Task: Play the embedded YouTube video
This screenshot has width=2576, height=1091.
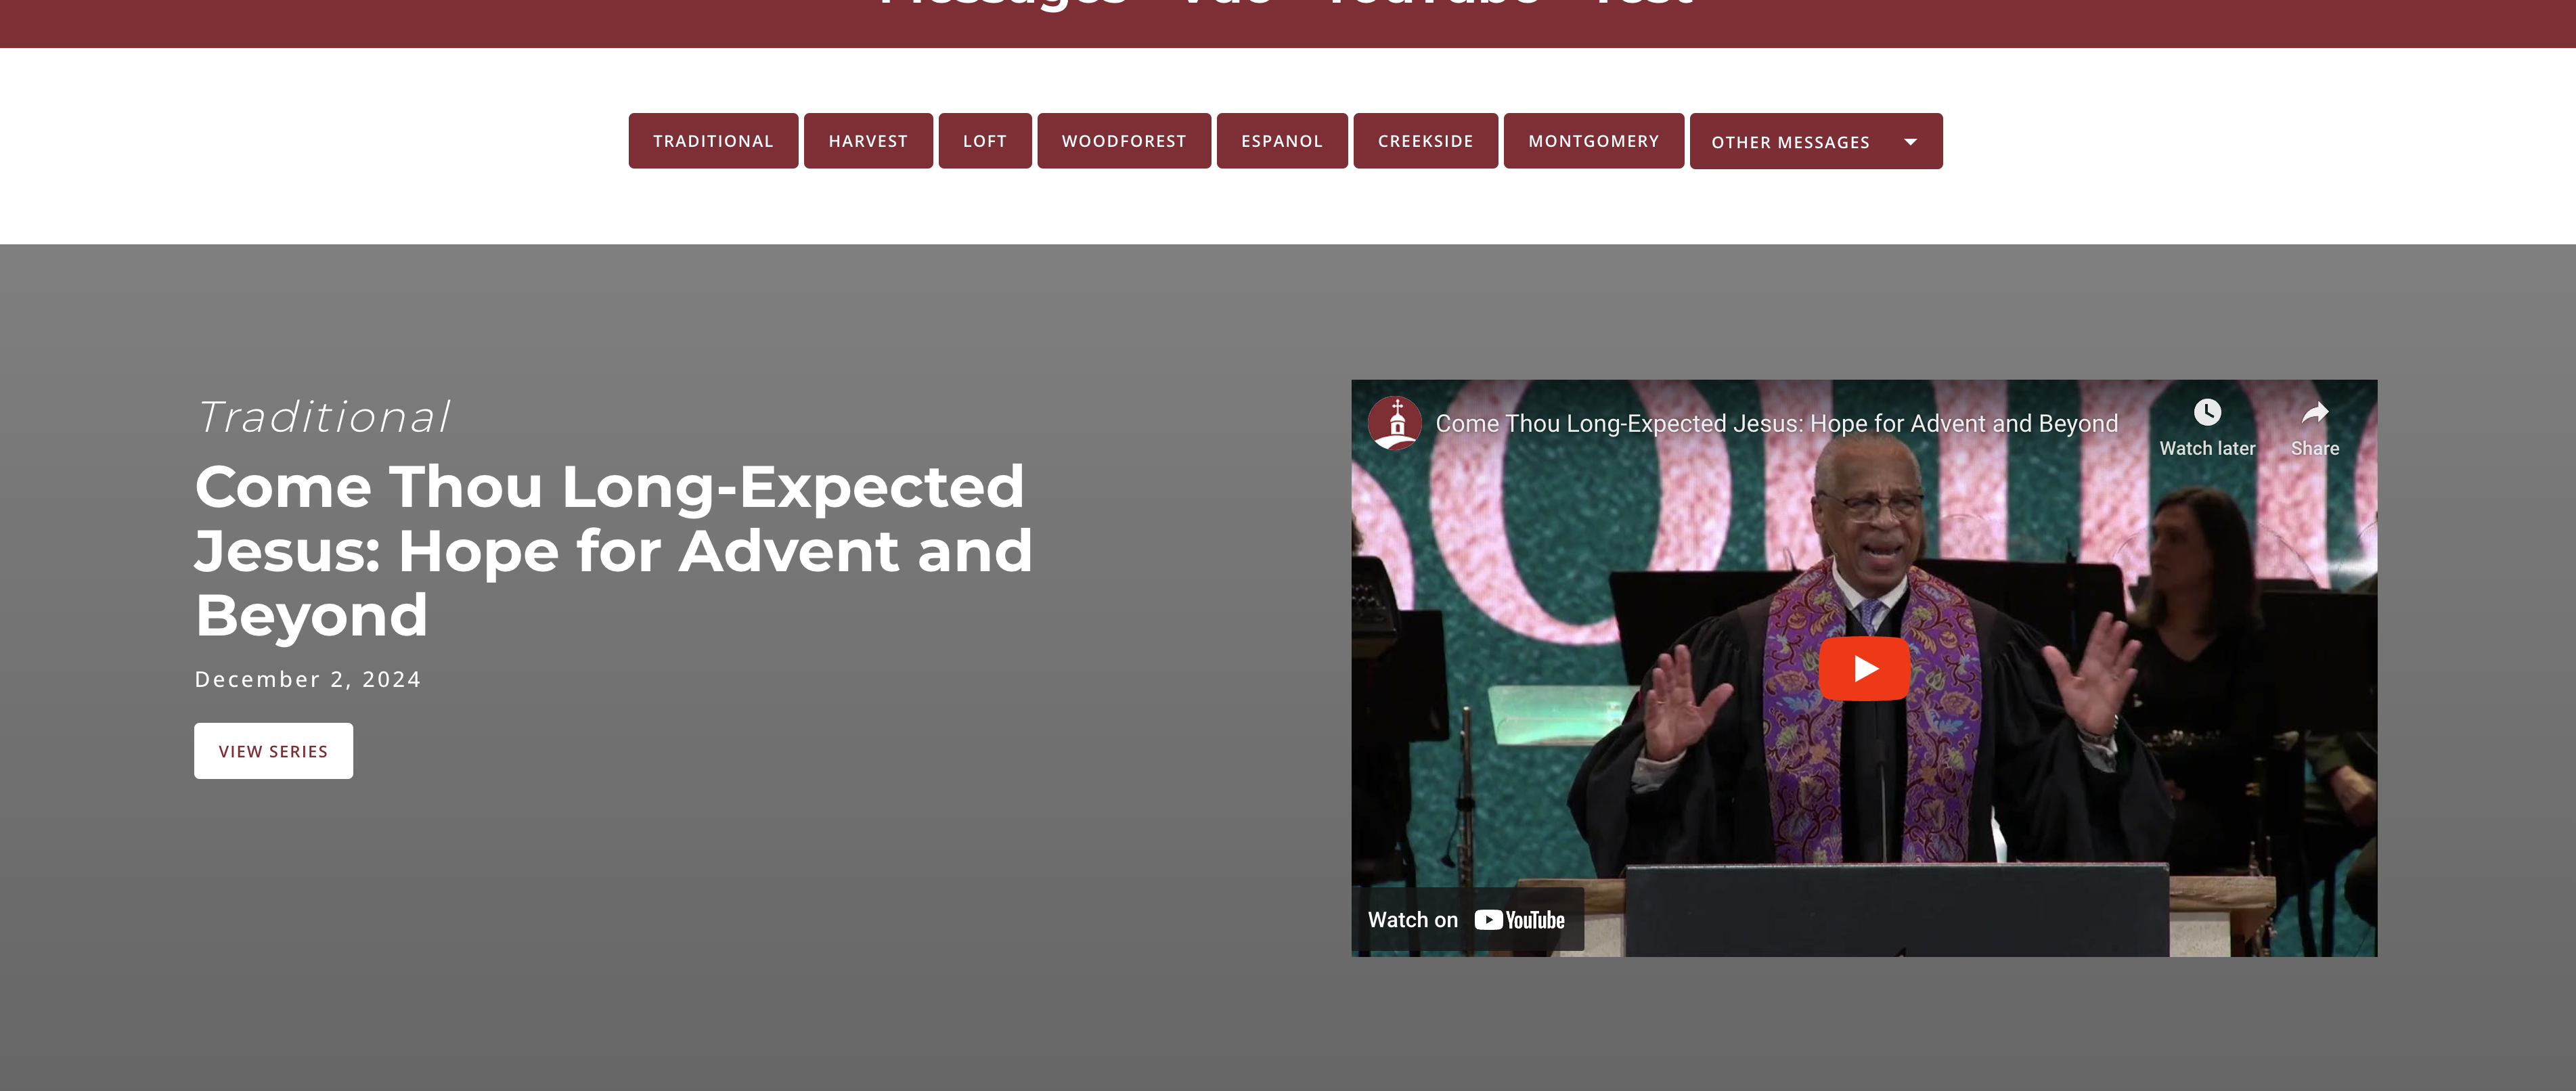Action: (x=1863, y=668)
